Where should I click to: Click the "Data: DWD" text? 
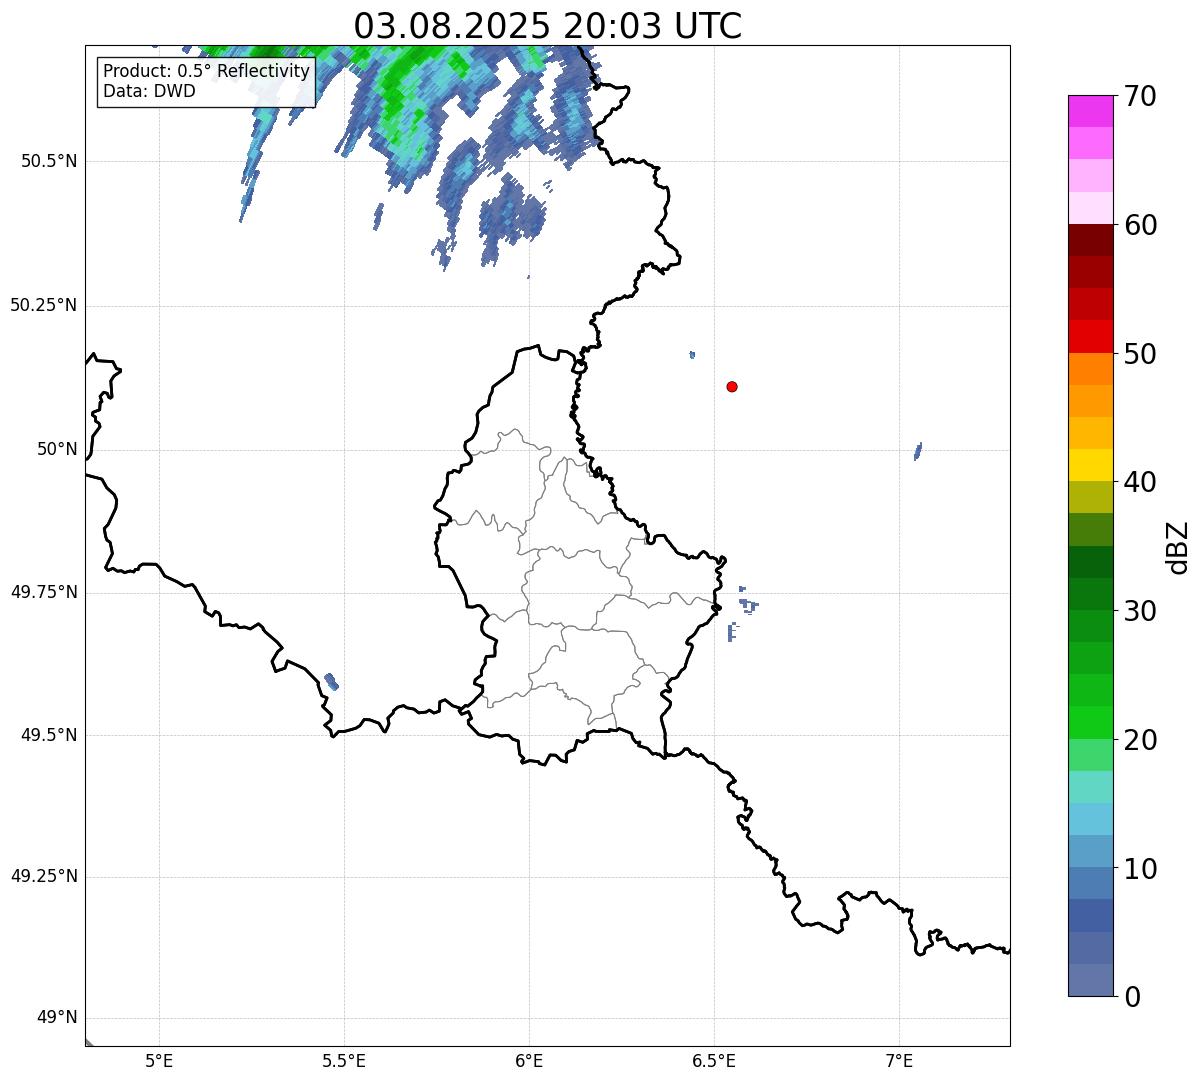150,92
